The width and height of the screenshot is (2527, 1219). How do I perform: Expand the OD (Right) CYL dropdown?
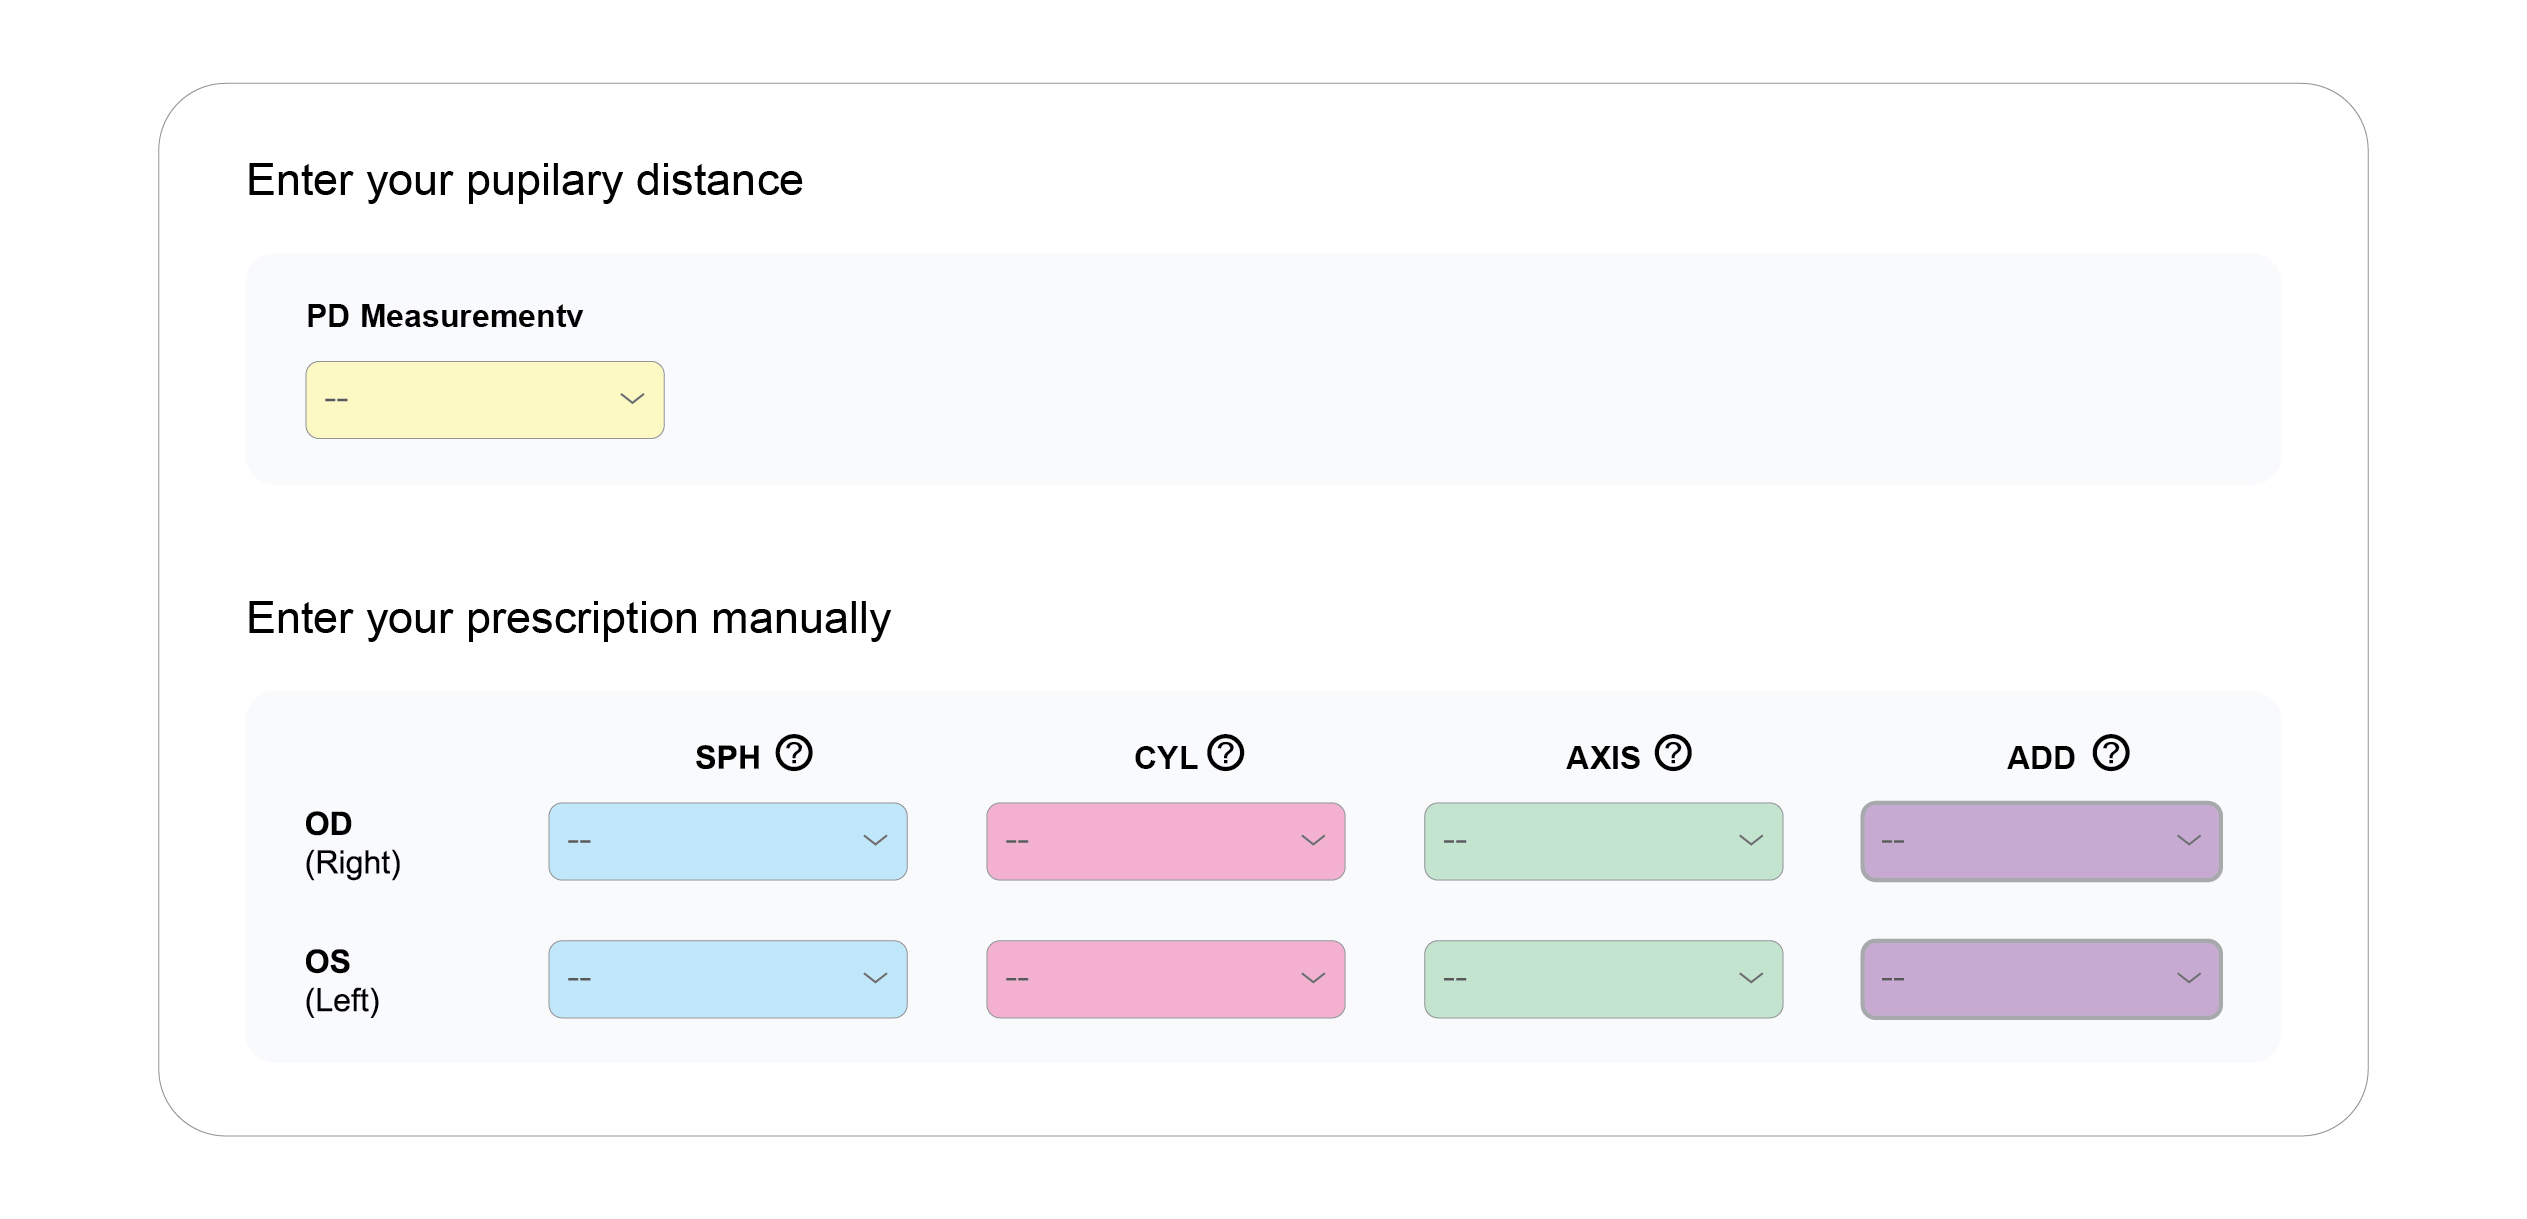pyautogui.click(x=1165, y=841)
